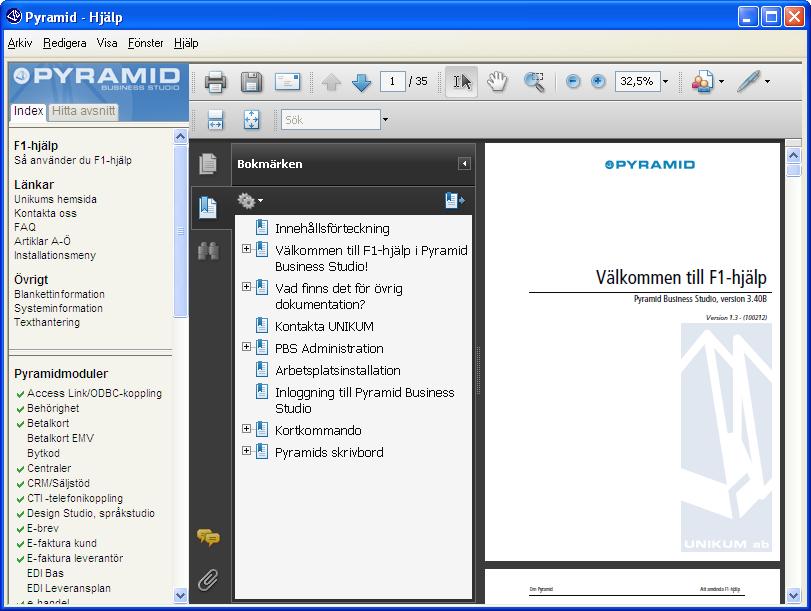Click the Design Studio, språkstudio module link
Viewport: 811px width, 611px height.
[91, 513]
